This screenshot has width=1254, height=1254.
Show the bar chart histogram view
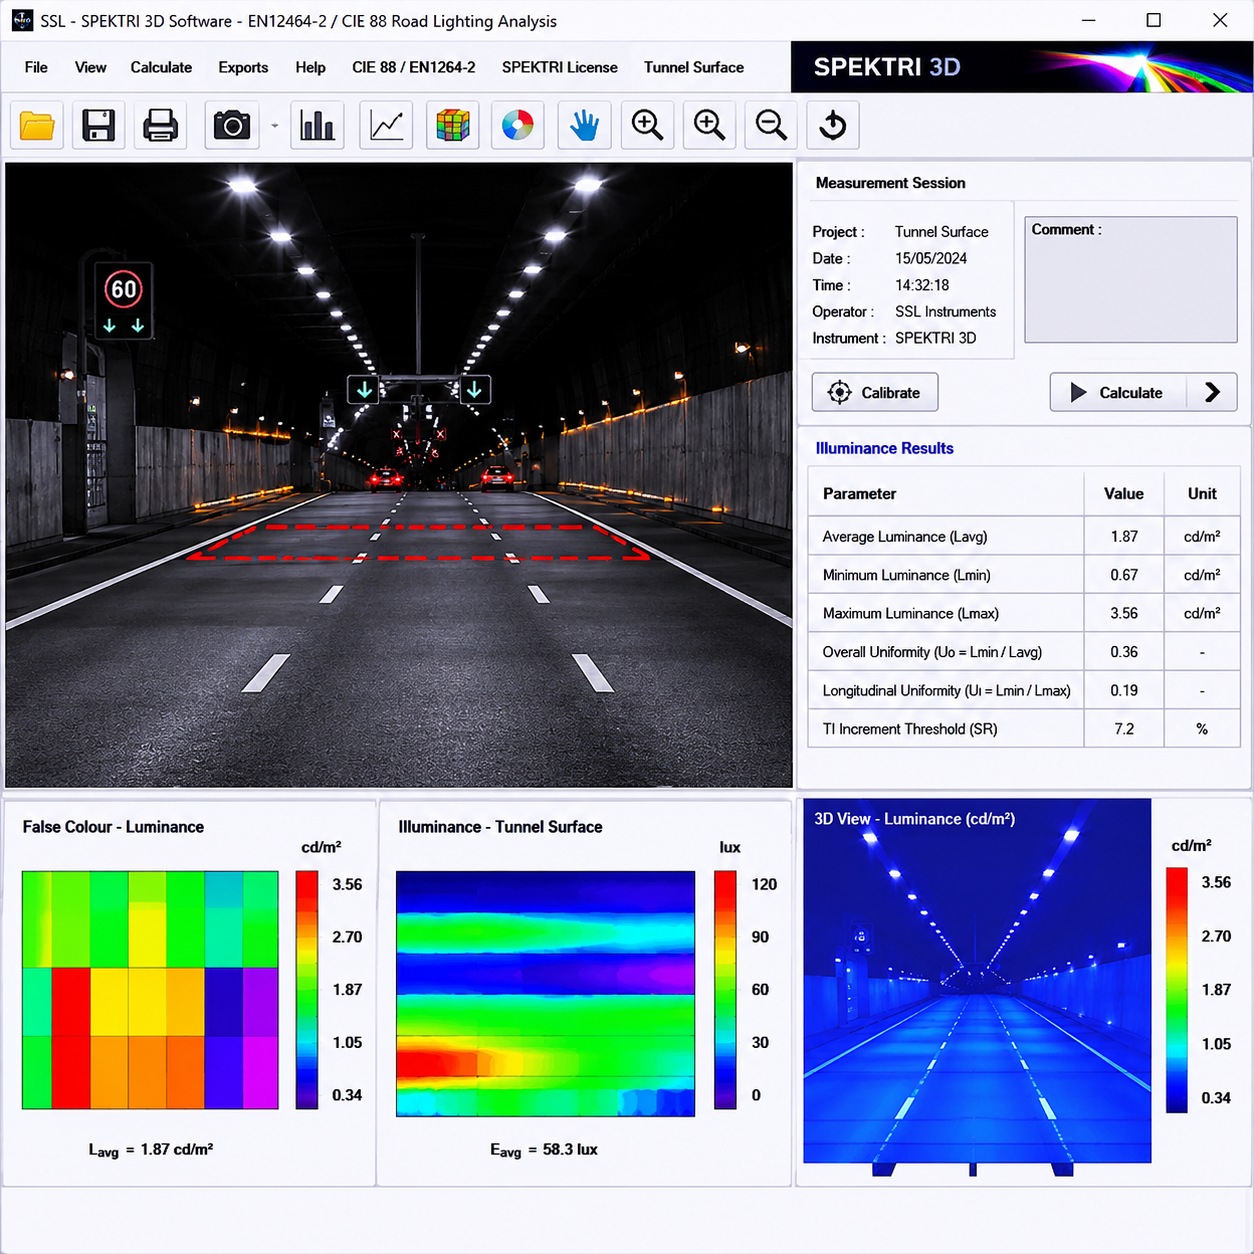(317, 125)
